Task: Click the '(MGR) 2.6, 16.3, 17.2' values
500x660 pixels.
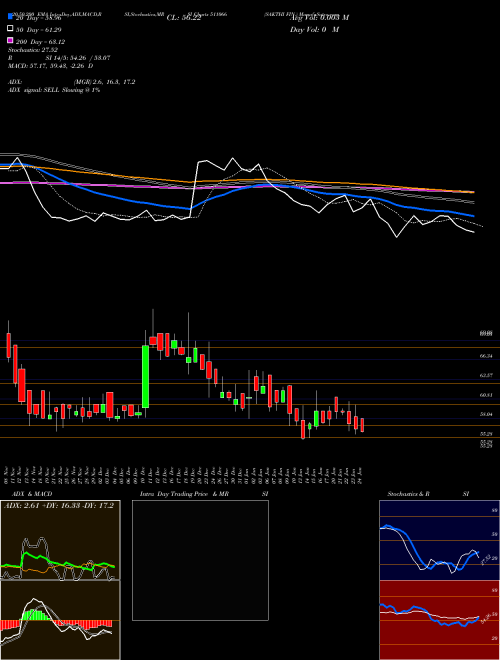Action: pyautogui.click(x=104, y=82)
